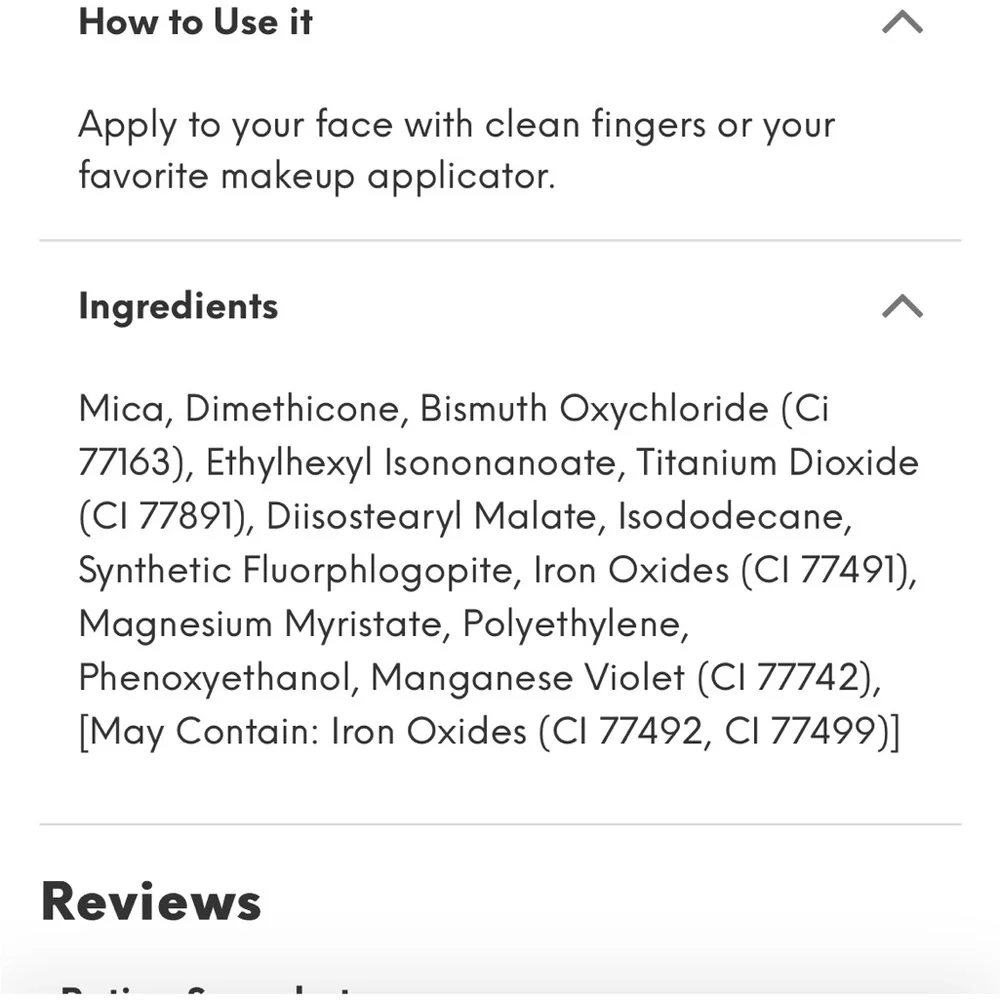Click 'Synthetic Fluorphlogopite' ingredient text
The image size is (1000, 1000).
pos(295,570)
